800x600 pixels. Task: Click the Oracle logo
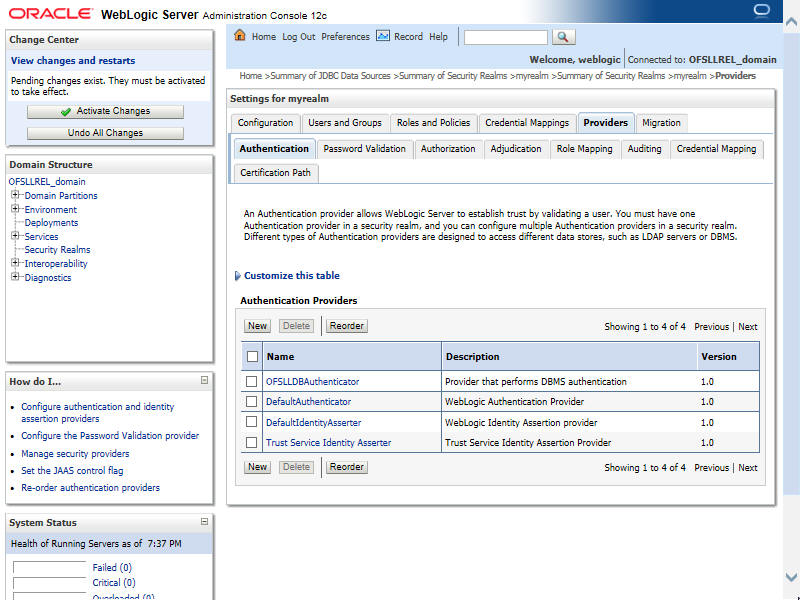pyautogui.click(x=51, y=14)
